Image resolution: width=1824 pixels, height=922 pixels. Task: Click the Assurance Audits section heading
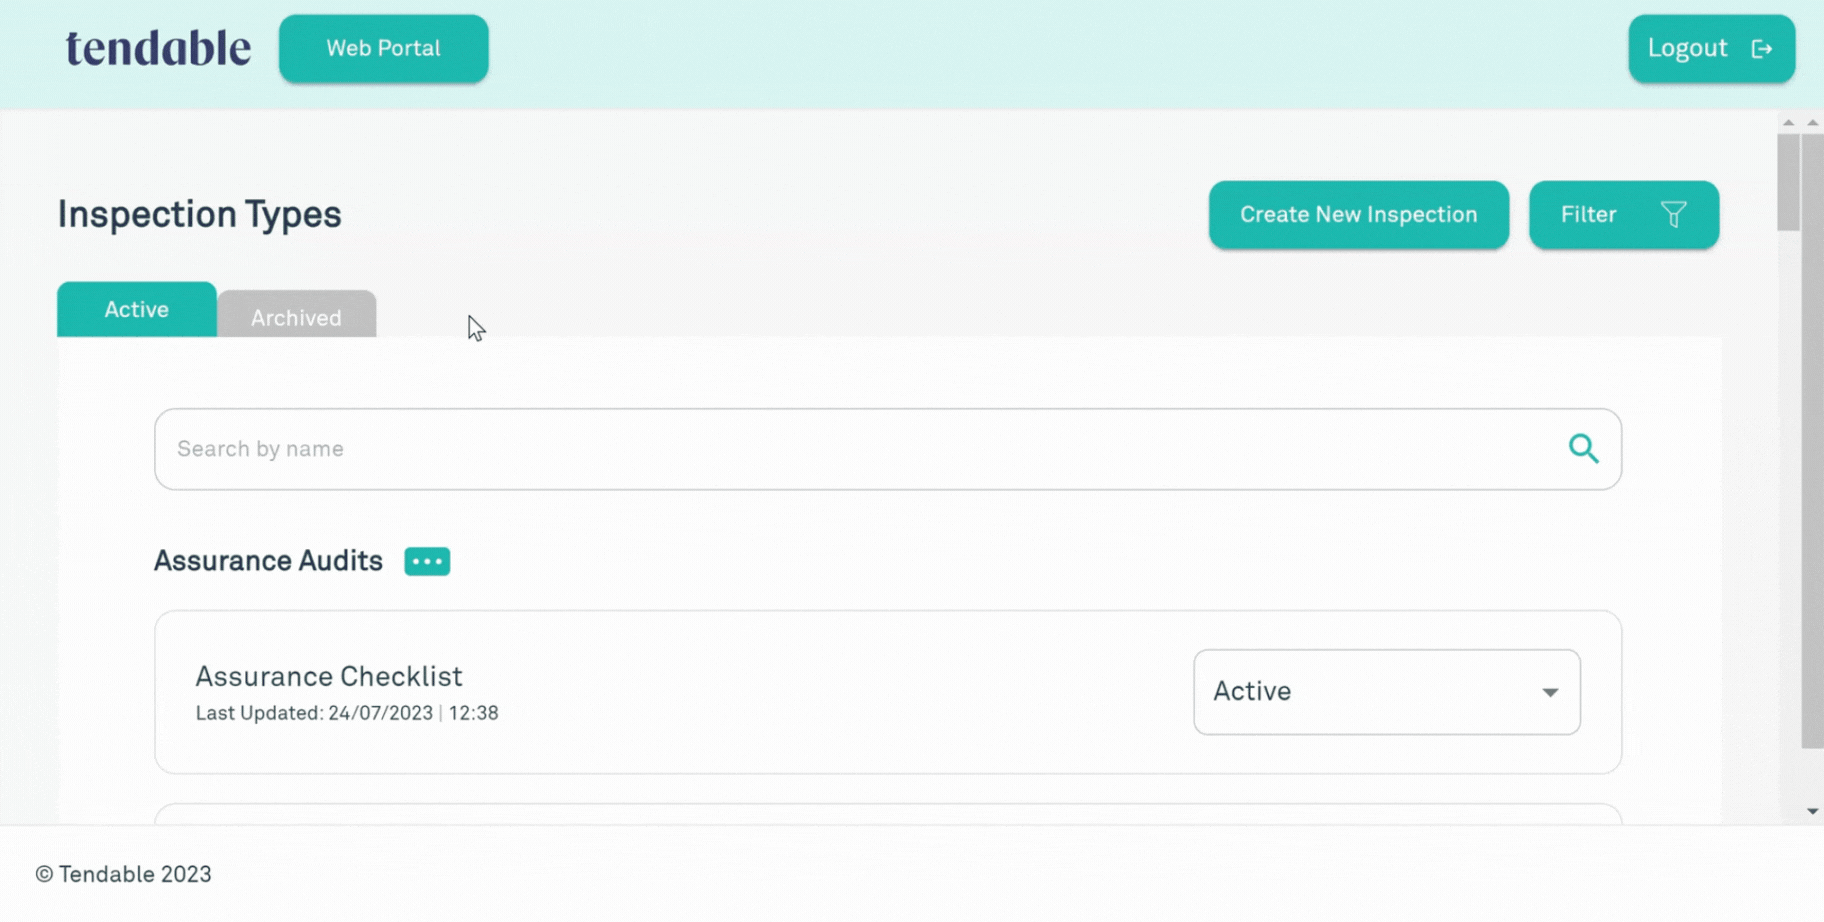coord(268,561)
